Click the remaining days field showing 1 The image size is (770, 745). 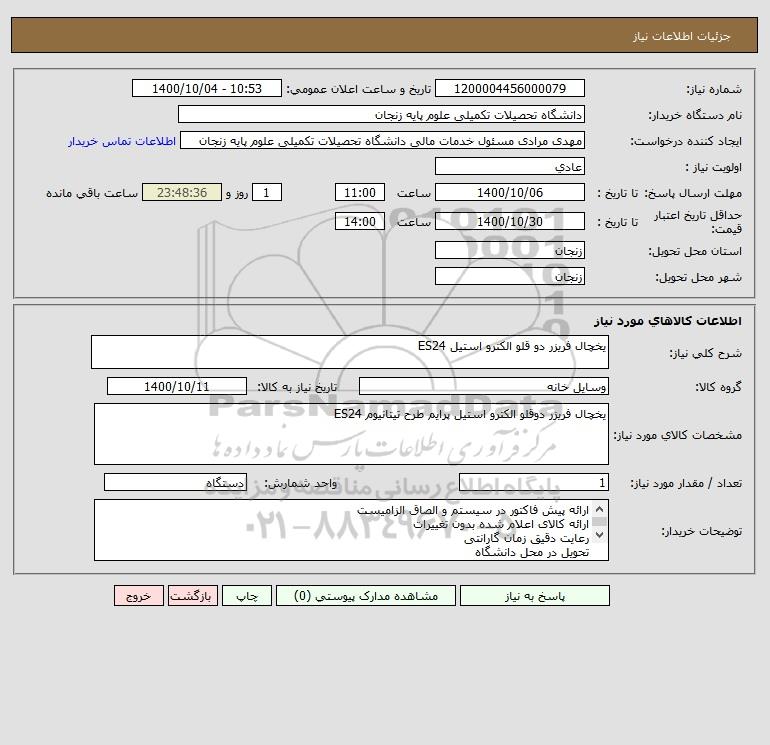[267, 193]
